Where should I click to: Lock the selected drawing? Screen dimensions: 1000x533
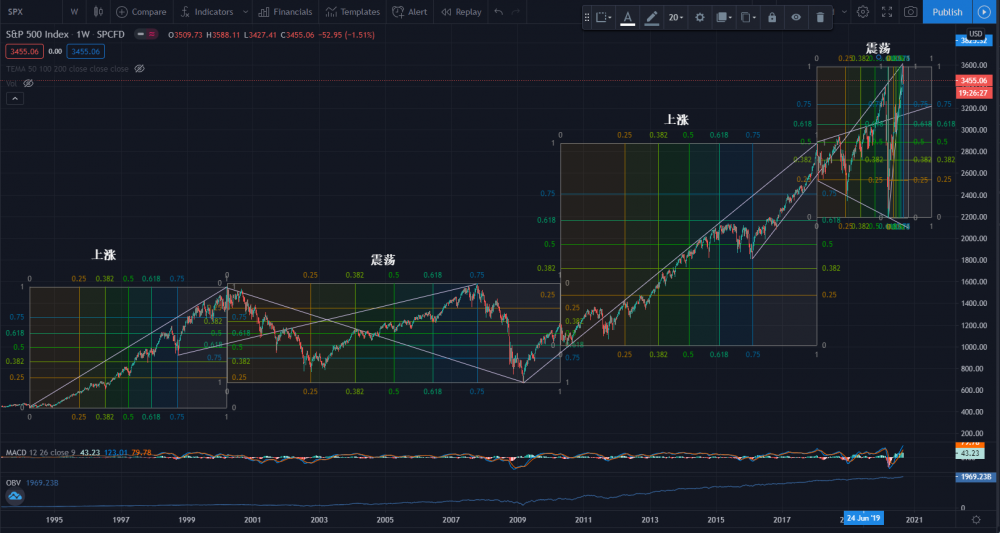point(771,17)
